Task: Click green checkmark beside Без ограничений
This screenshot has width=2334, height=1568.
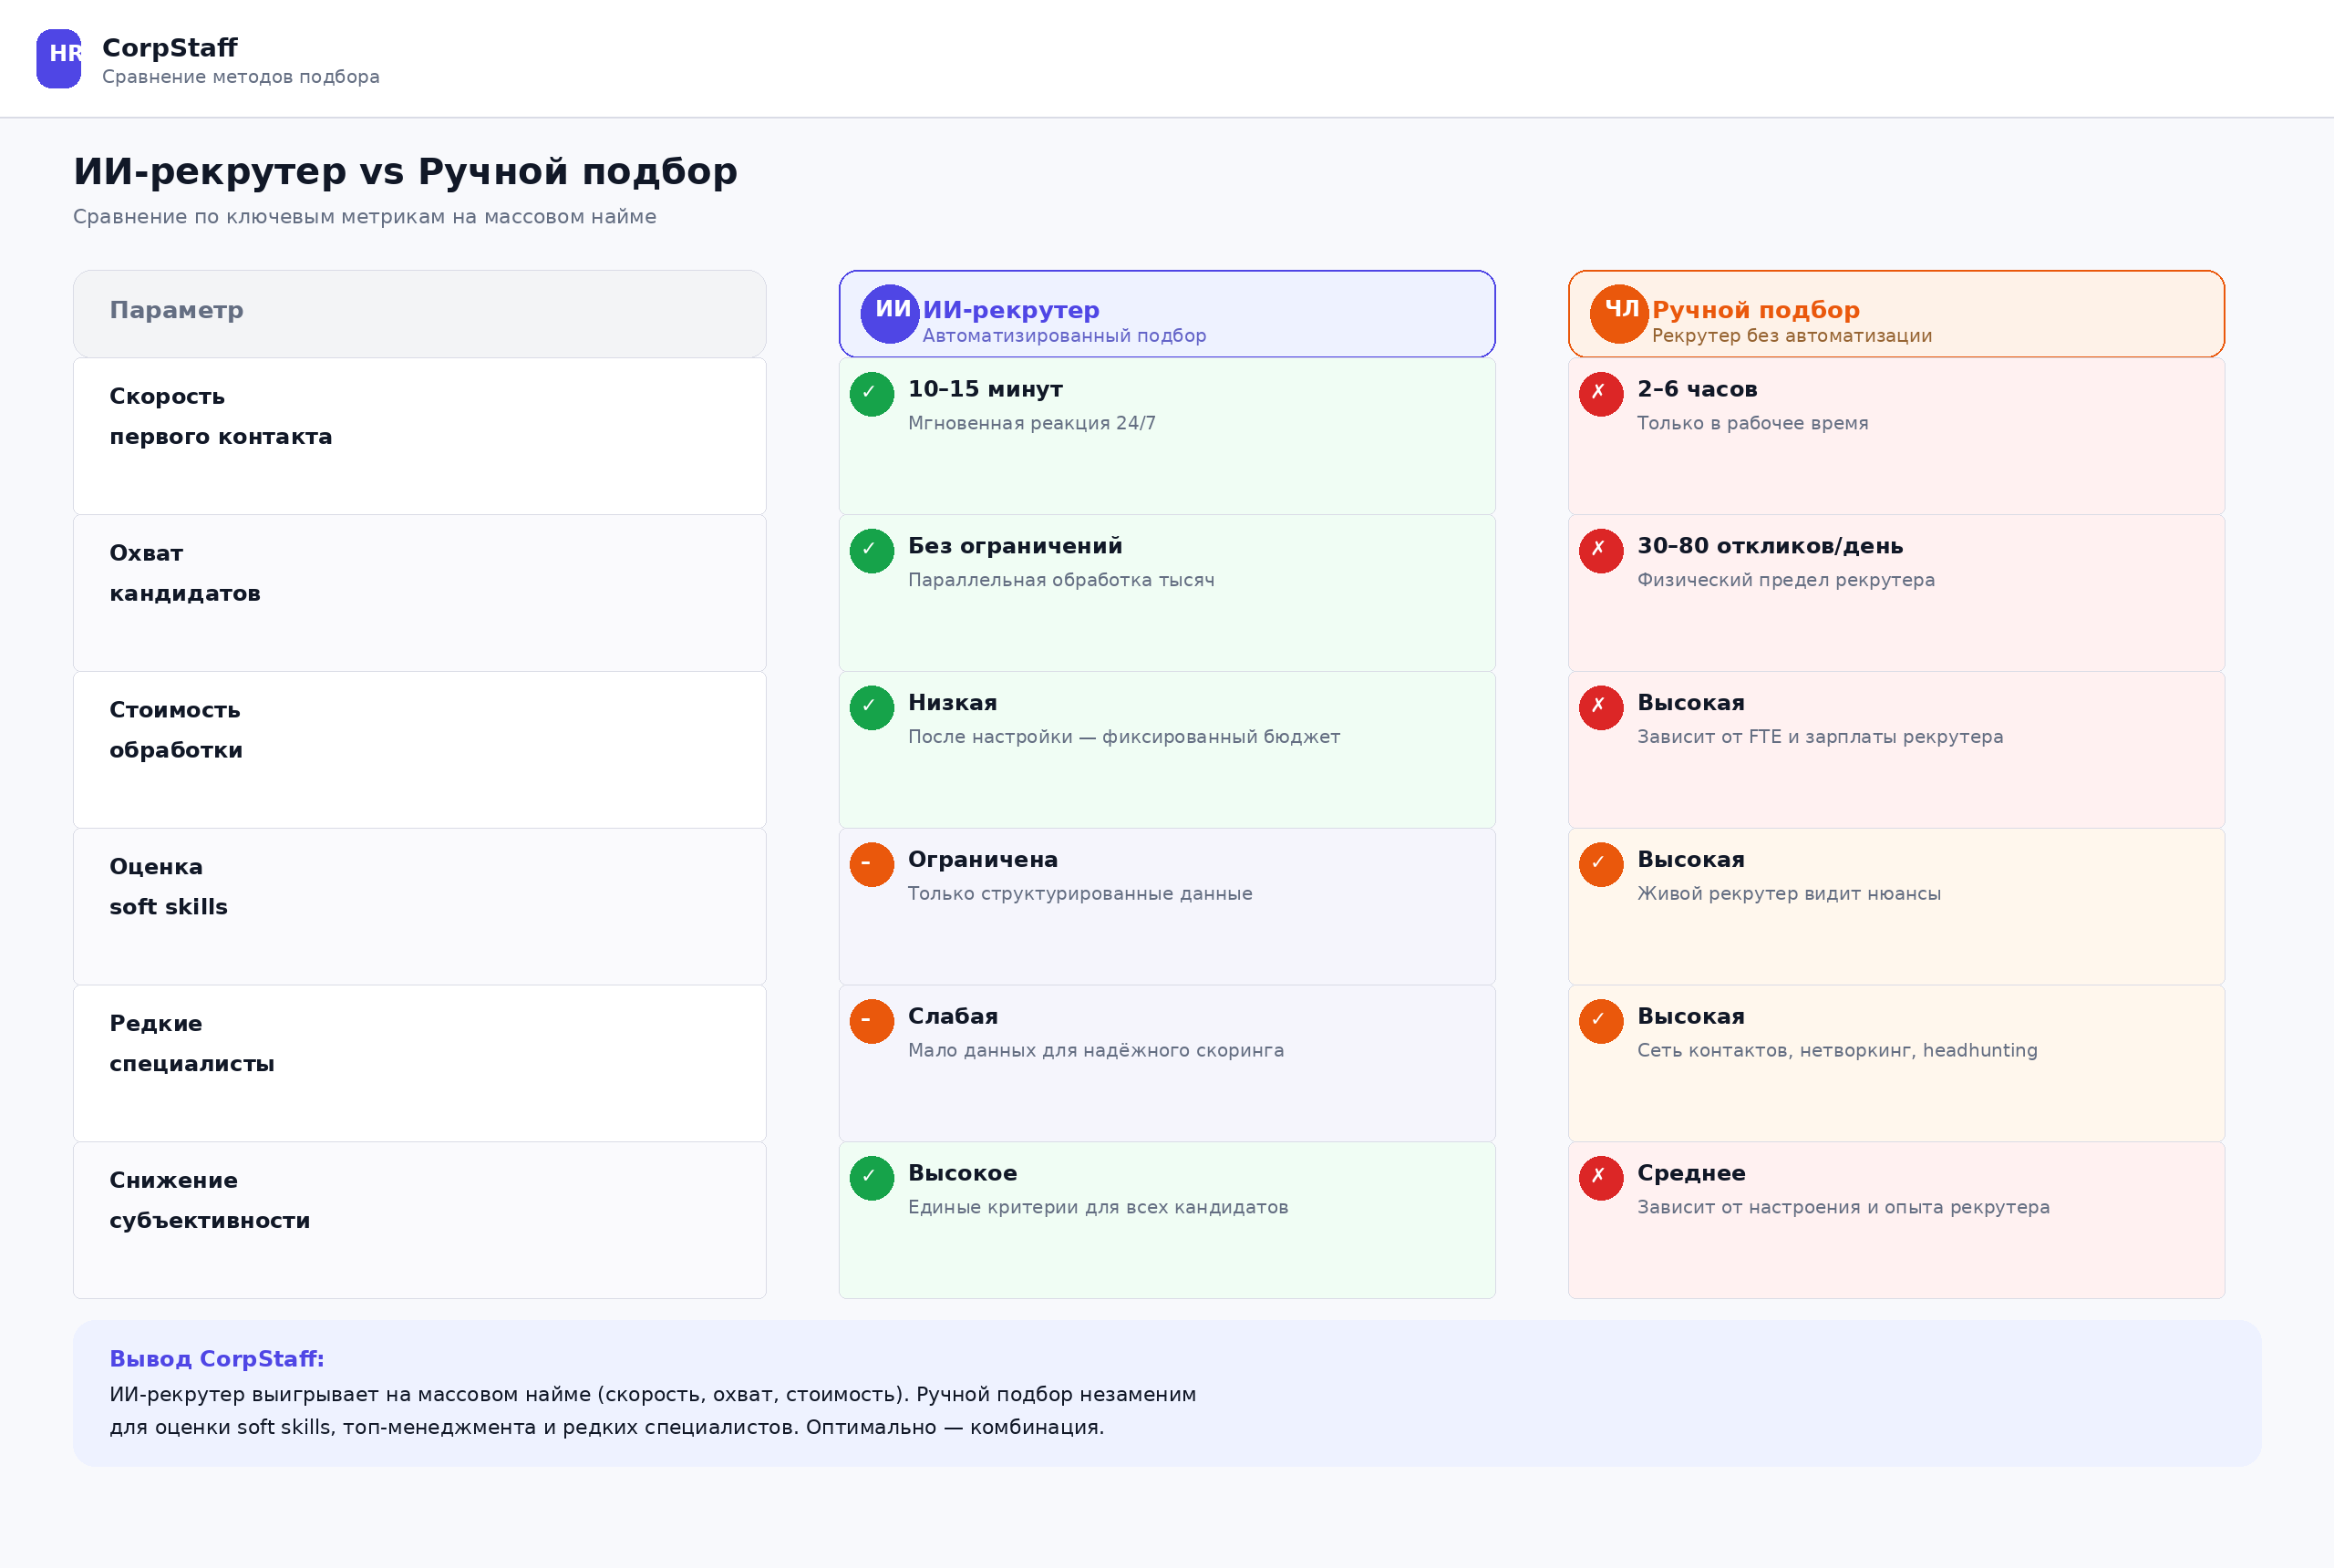Action: [x=872, y=551]
